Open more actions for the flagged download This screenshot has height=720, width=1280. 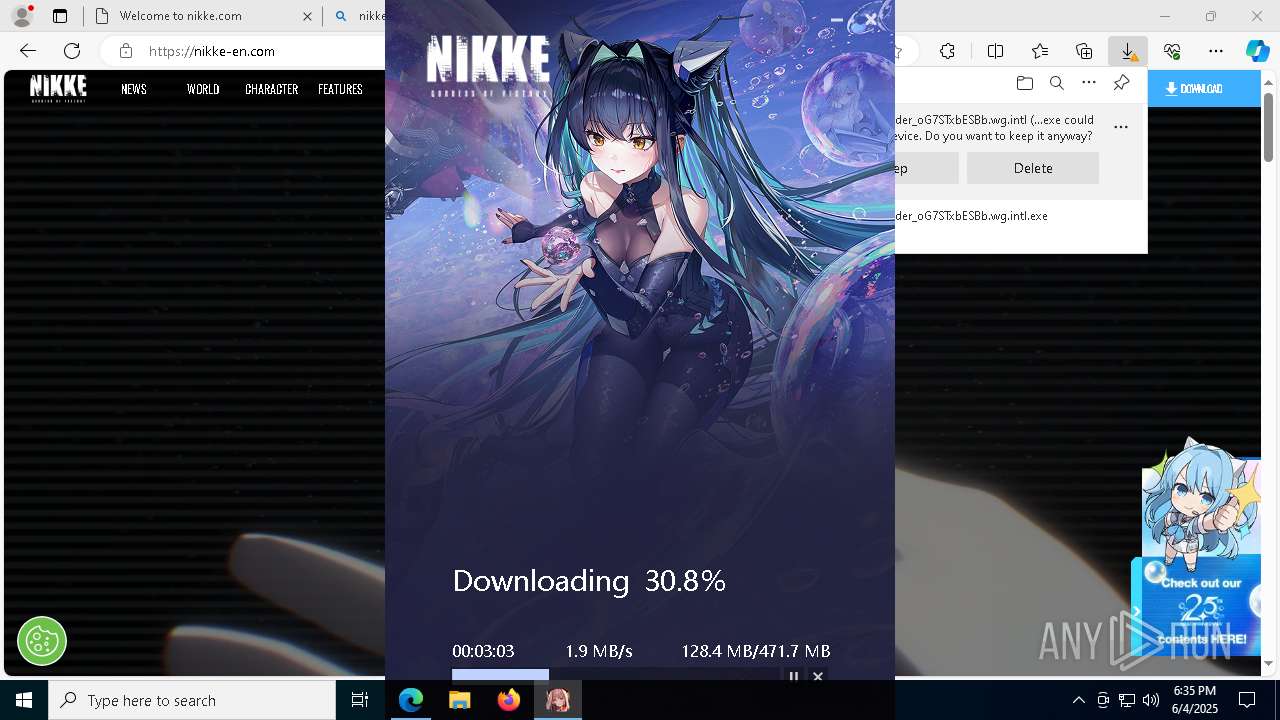click(1121, 127)
